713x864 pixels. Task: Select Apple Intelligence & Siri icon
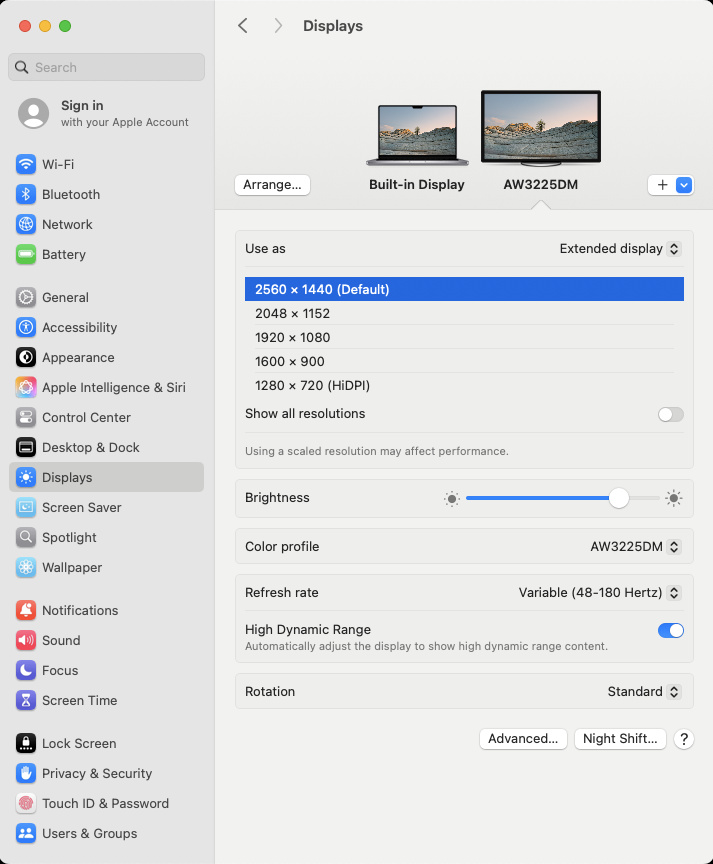pos(26,387)
